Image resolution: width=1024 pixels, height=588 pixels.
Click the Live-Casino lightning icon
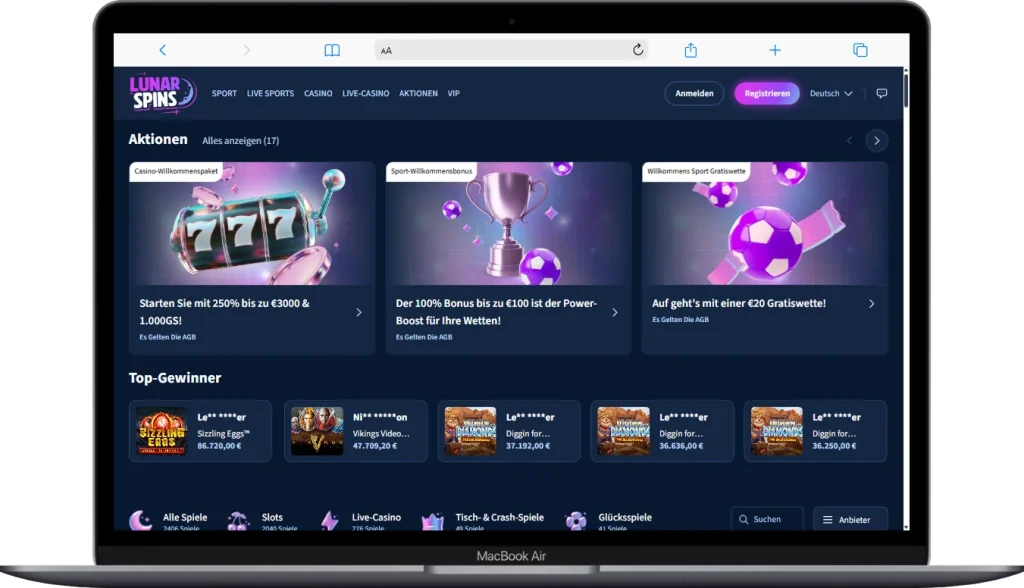[x=330, y=521]
